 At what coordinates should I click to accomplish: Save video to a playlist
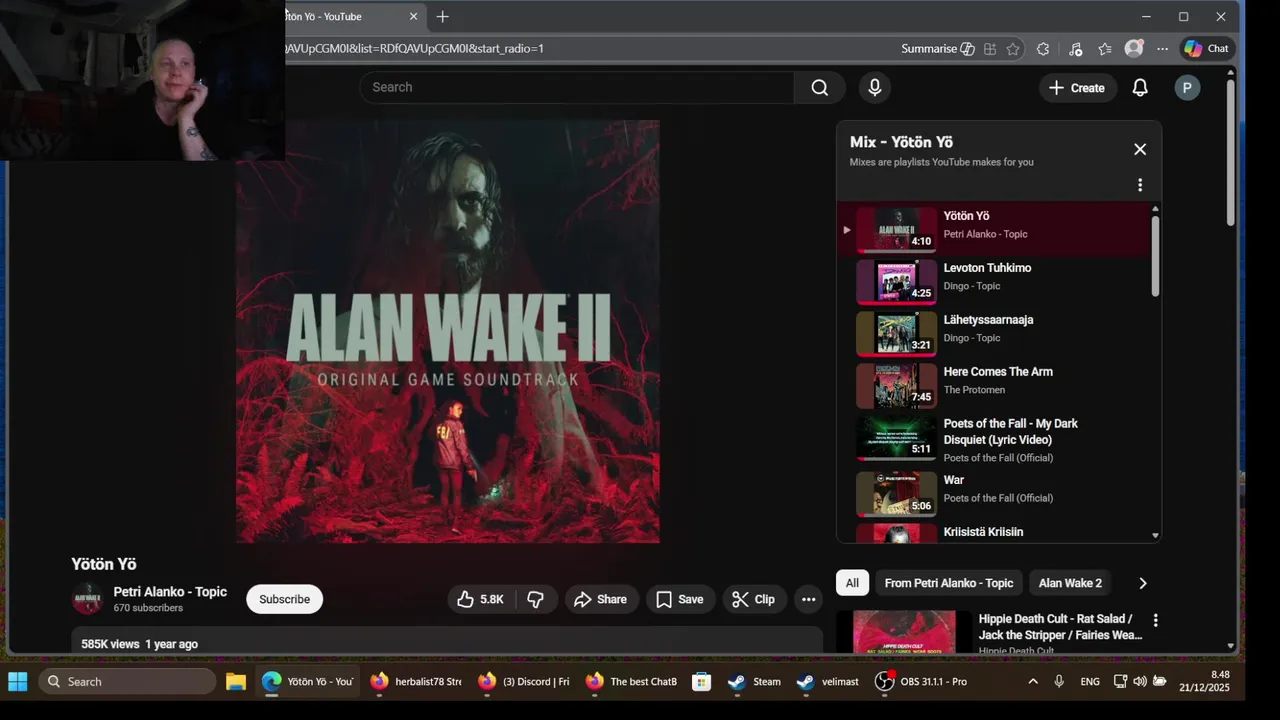[680, 599]
